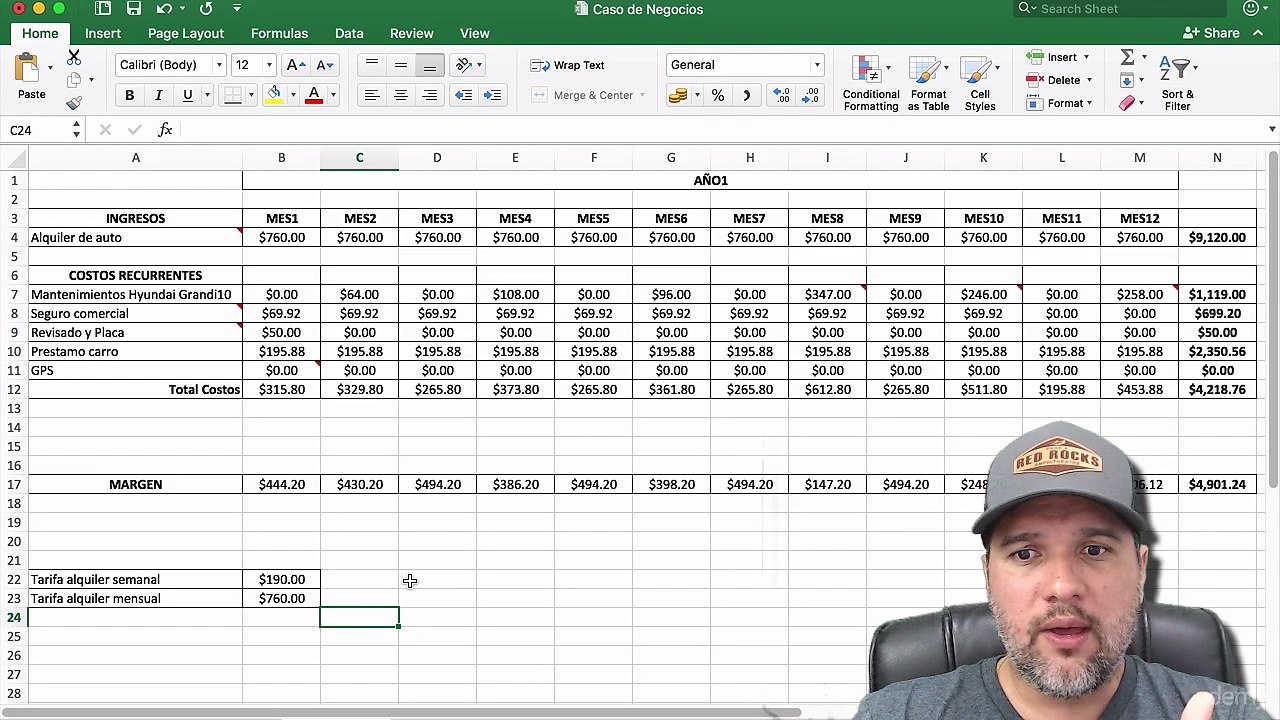Open the text Orientation tool
This screenshot has height=720, width=1280.
pos(464,65)
